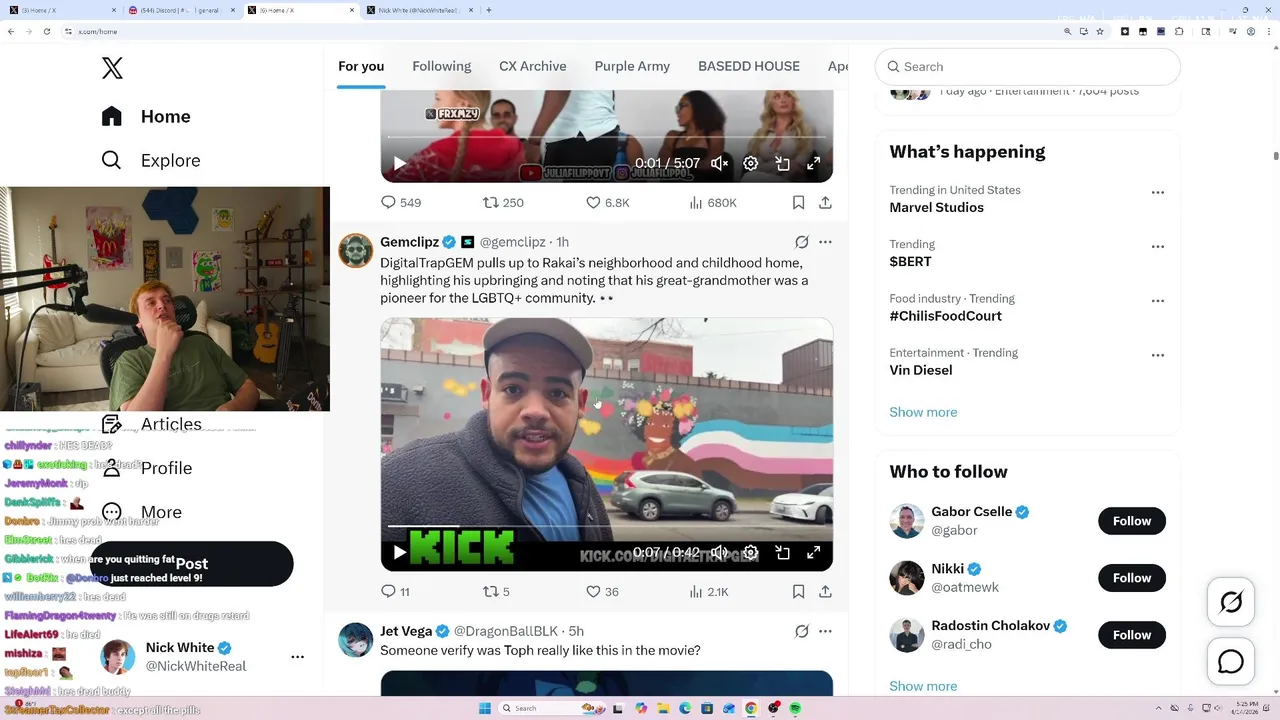The image size is (1280, 720).
Task: Open options for $BERT trend
Action: [1157, 246]
